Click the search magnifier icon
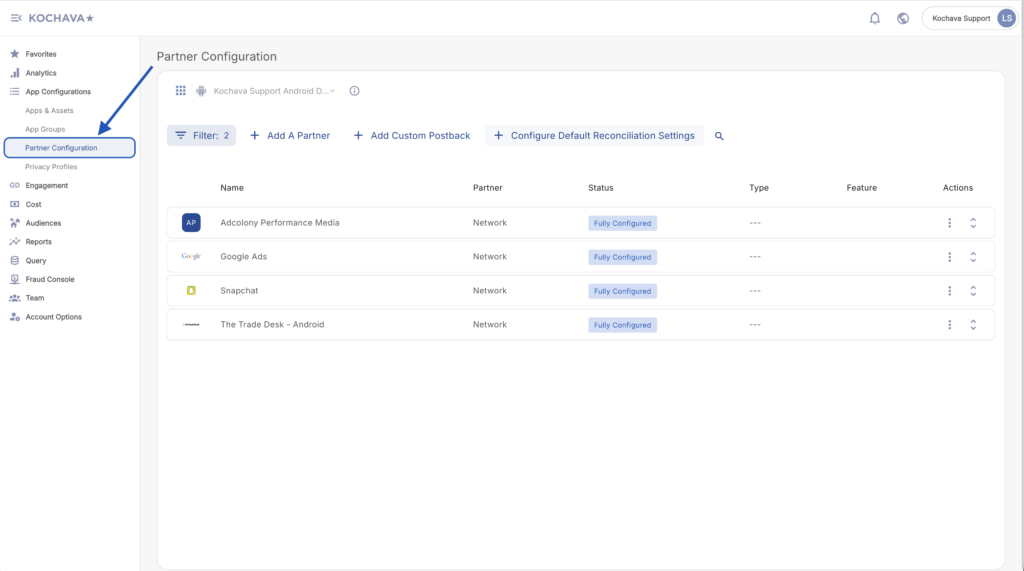The width and height of the screenshot is (1024, 571). click(x=719, y=136)
